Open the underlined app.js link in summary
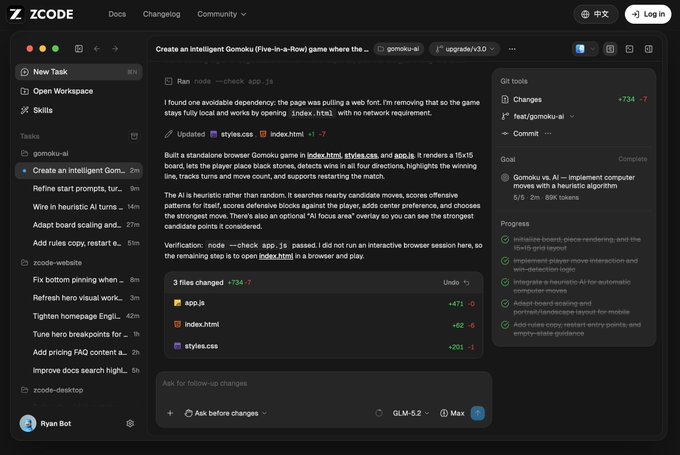Viewport: 680px width, 455px height. (x=404, y=155)
